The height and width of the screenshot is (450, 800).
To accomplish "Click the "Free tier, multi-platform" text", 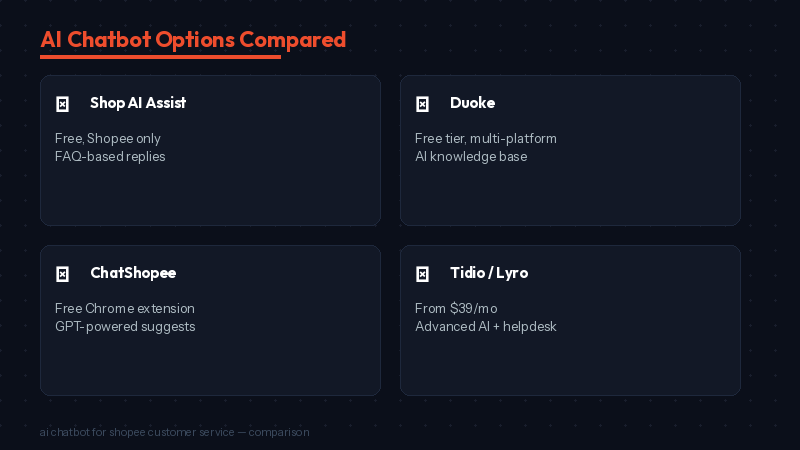I will 486,138.
